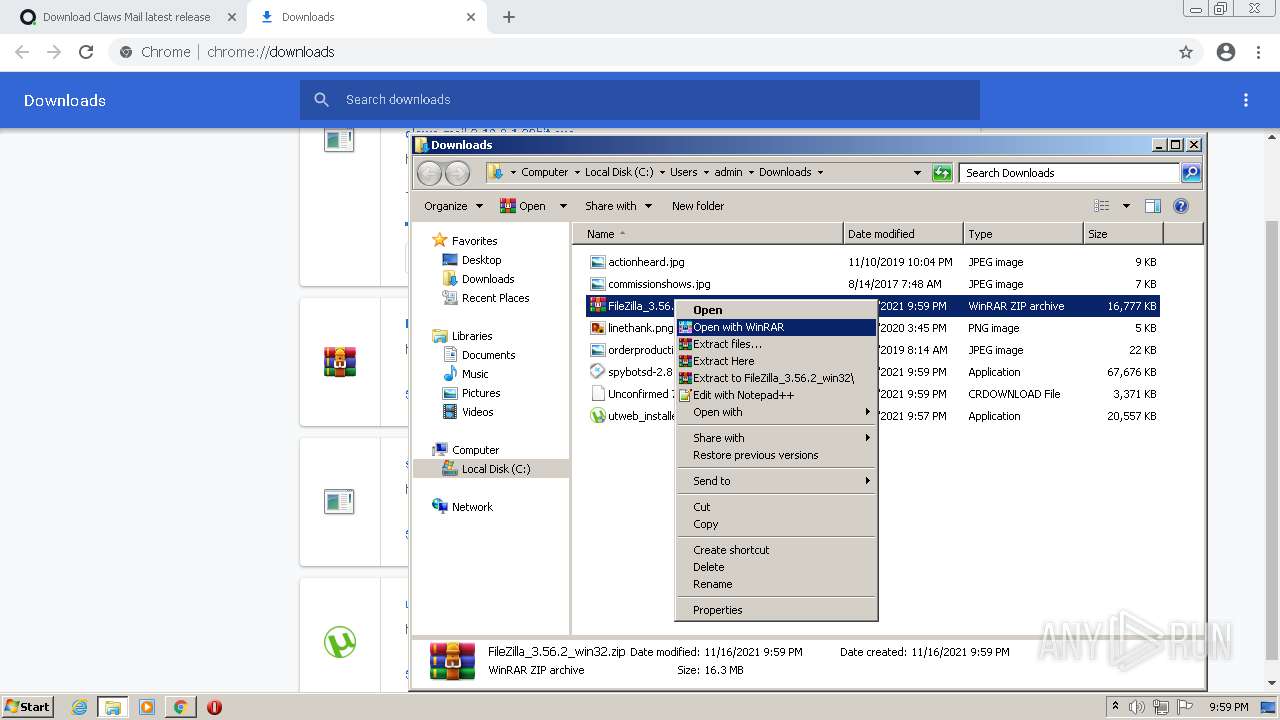Sort files by Date modified column
Screen dimensions: 1280x720
[903, 234]
